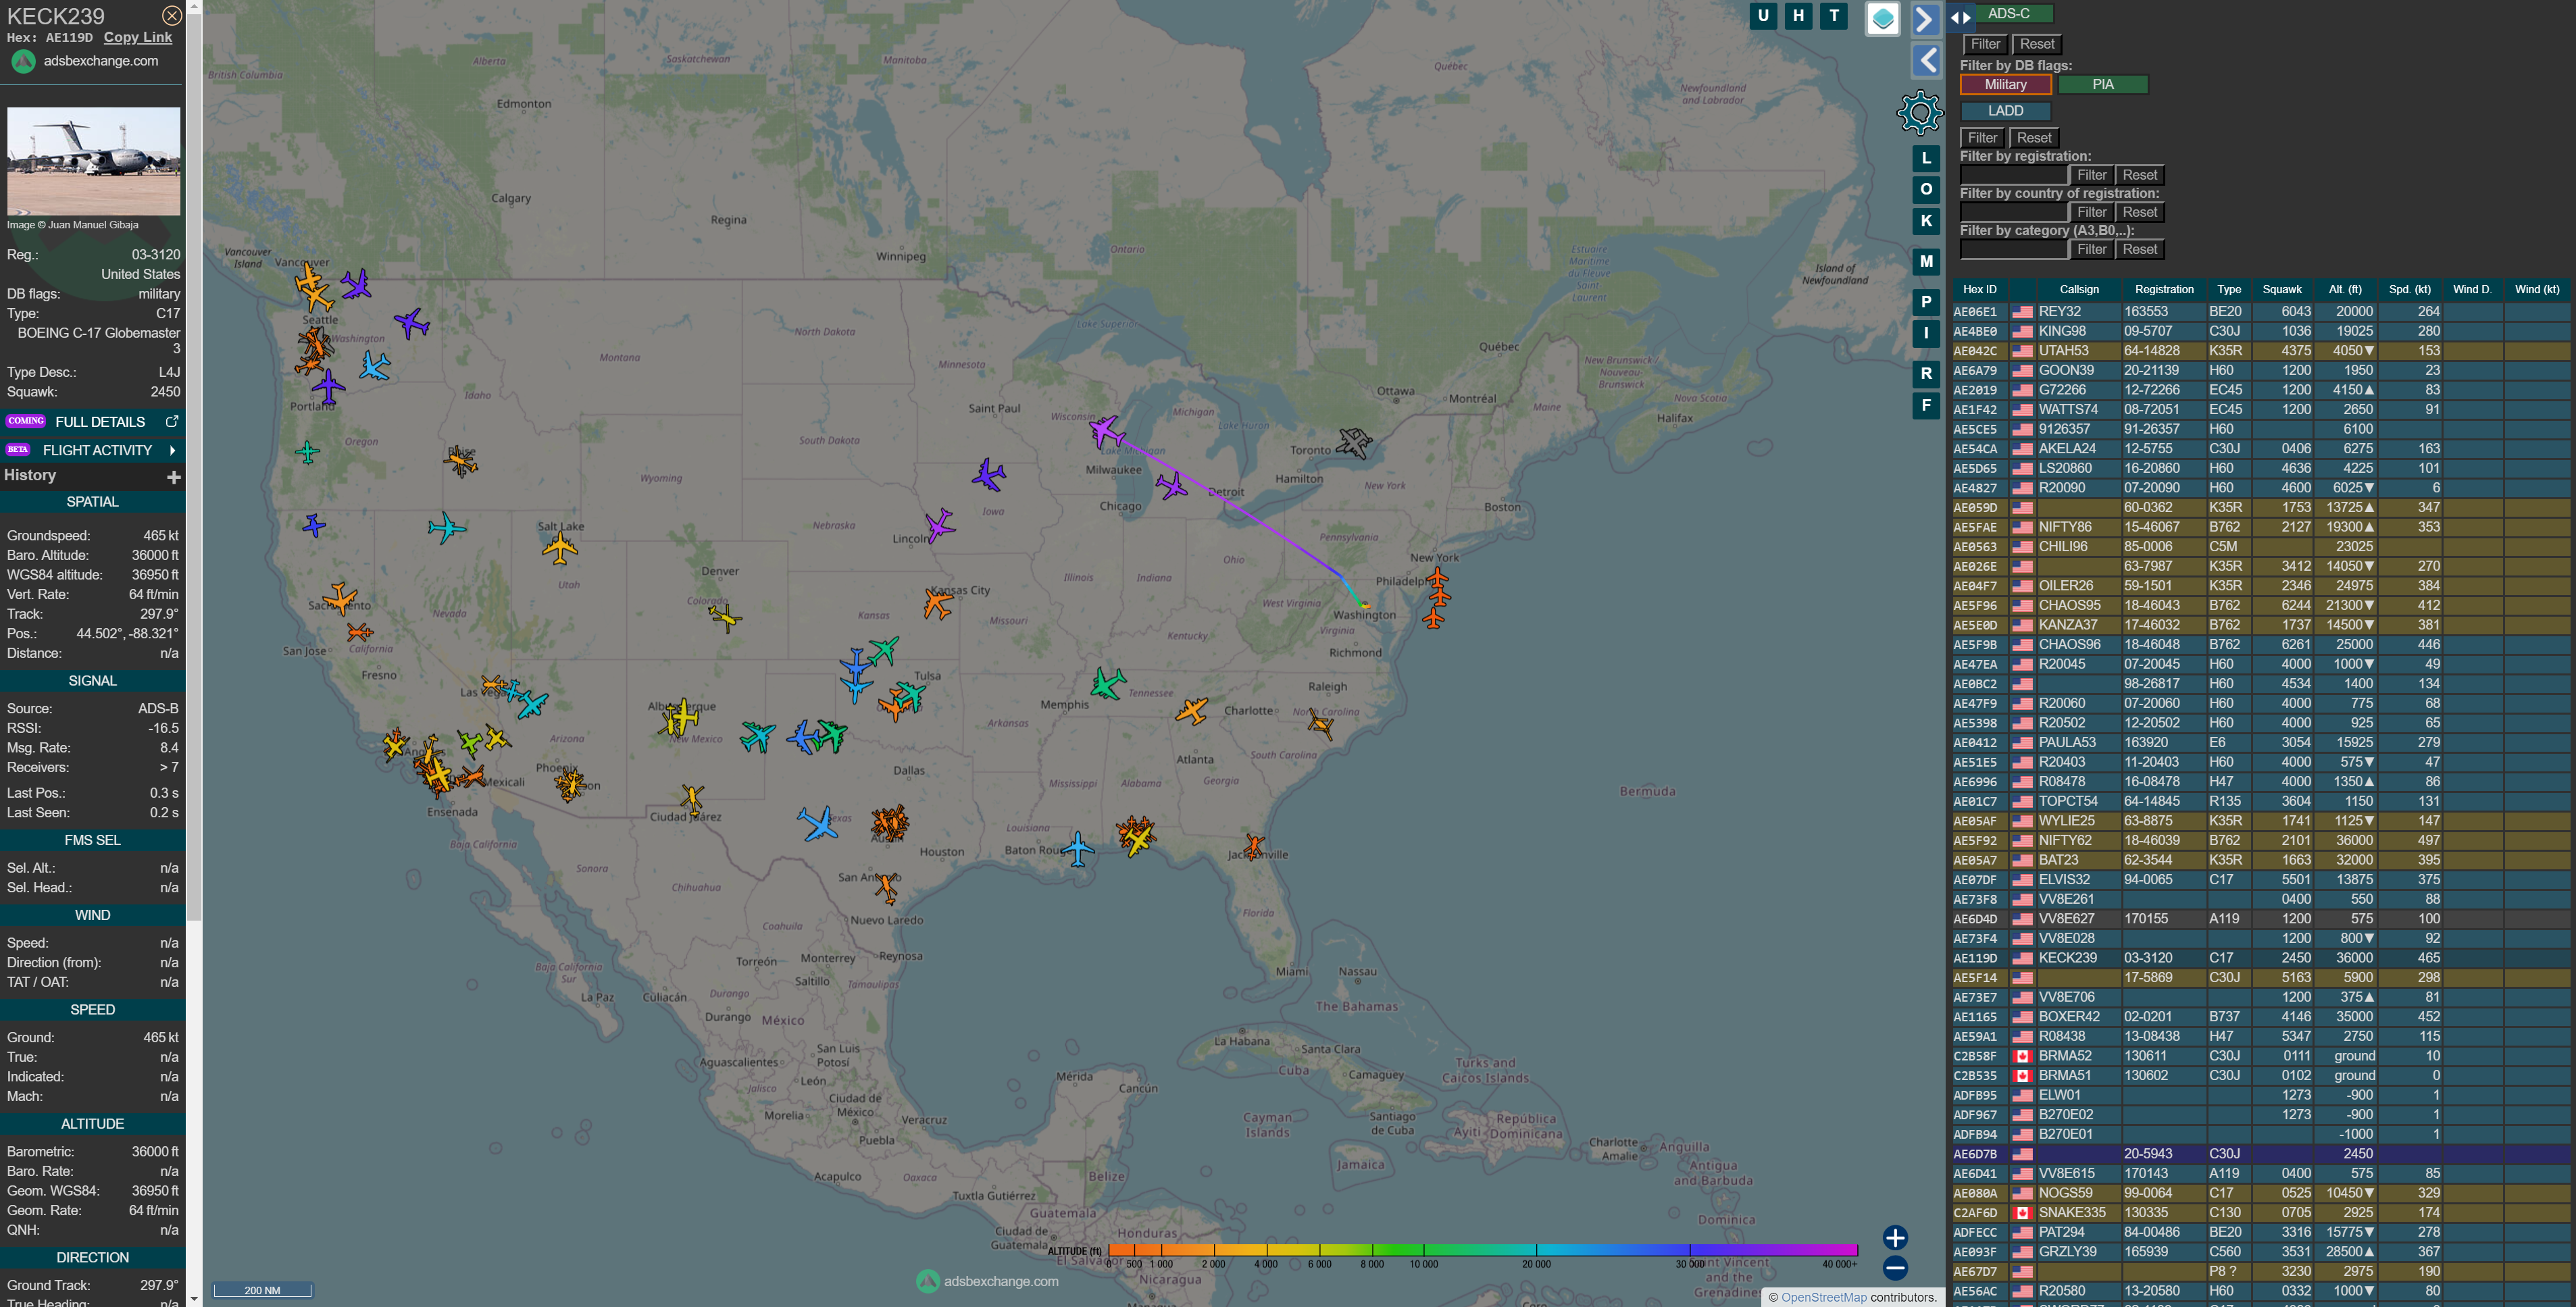The height and width of the screenshot is (1307, 2576).
Task: Copy link for hex AE119D
Action: 138,37
